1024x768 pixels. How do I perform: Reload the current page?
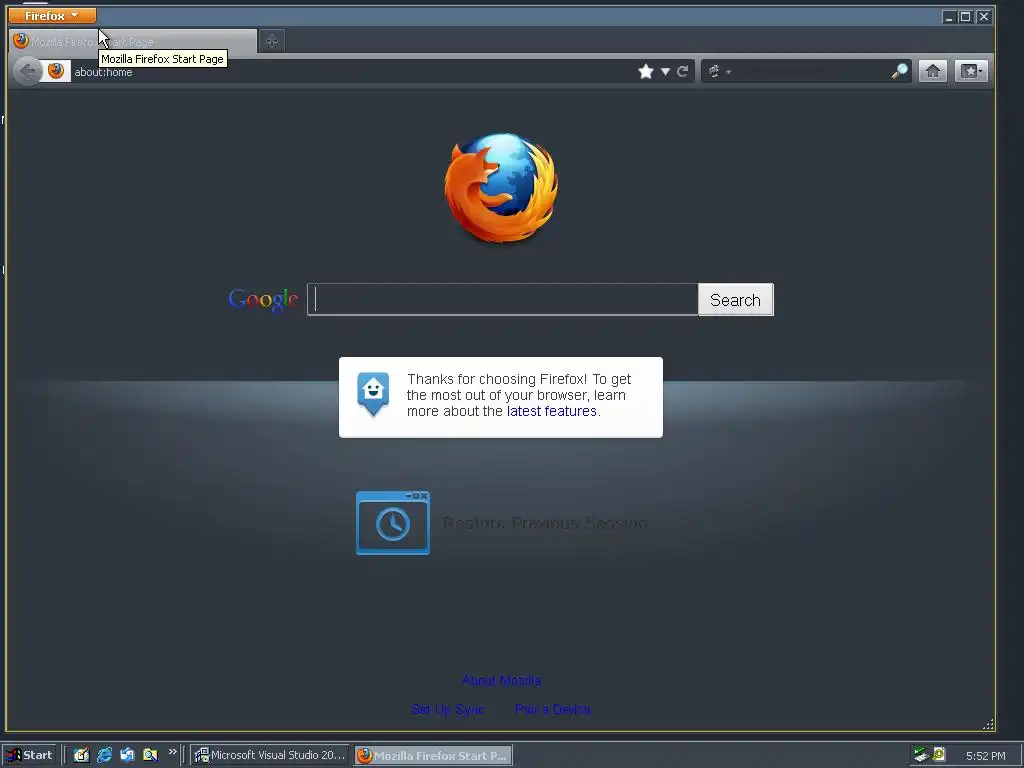tap(682, 71)
